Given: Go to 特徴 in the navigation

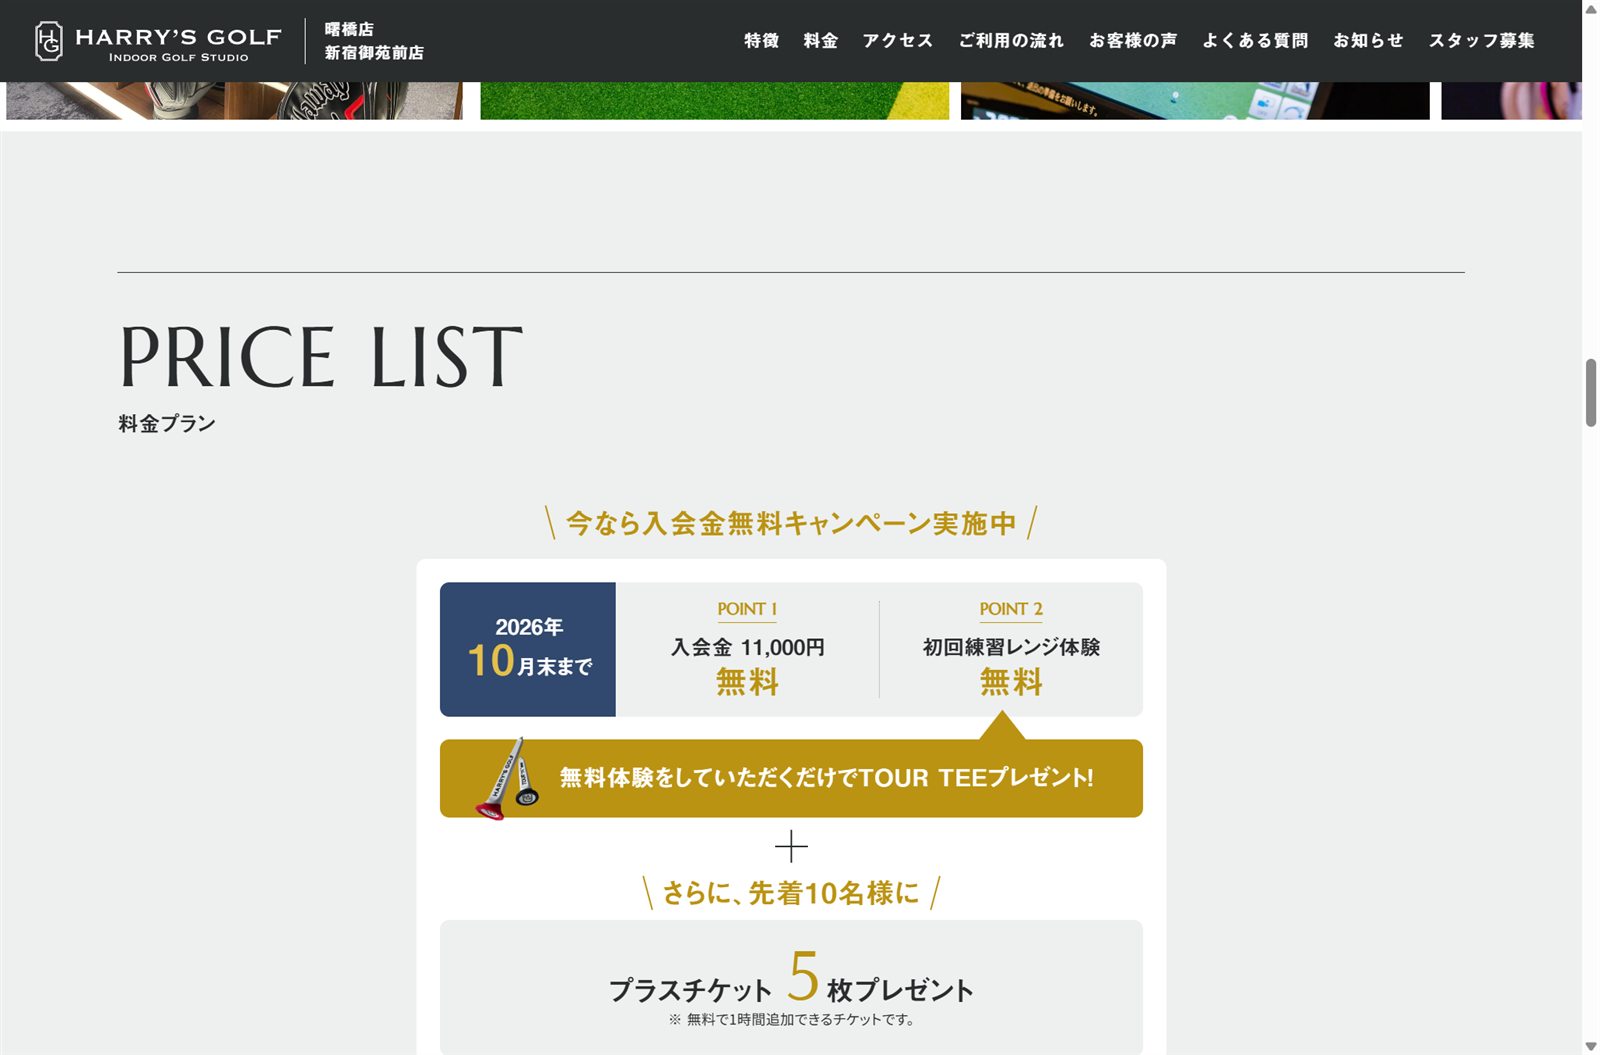Looking at the screenshot, I should coord(761,41).
